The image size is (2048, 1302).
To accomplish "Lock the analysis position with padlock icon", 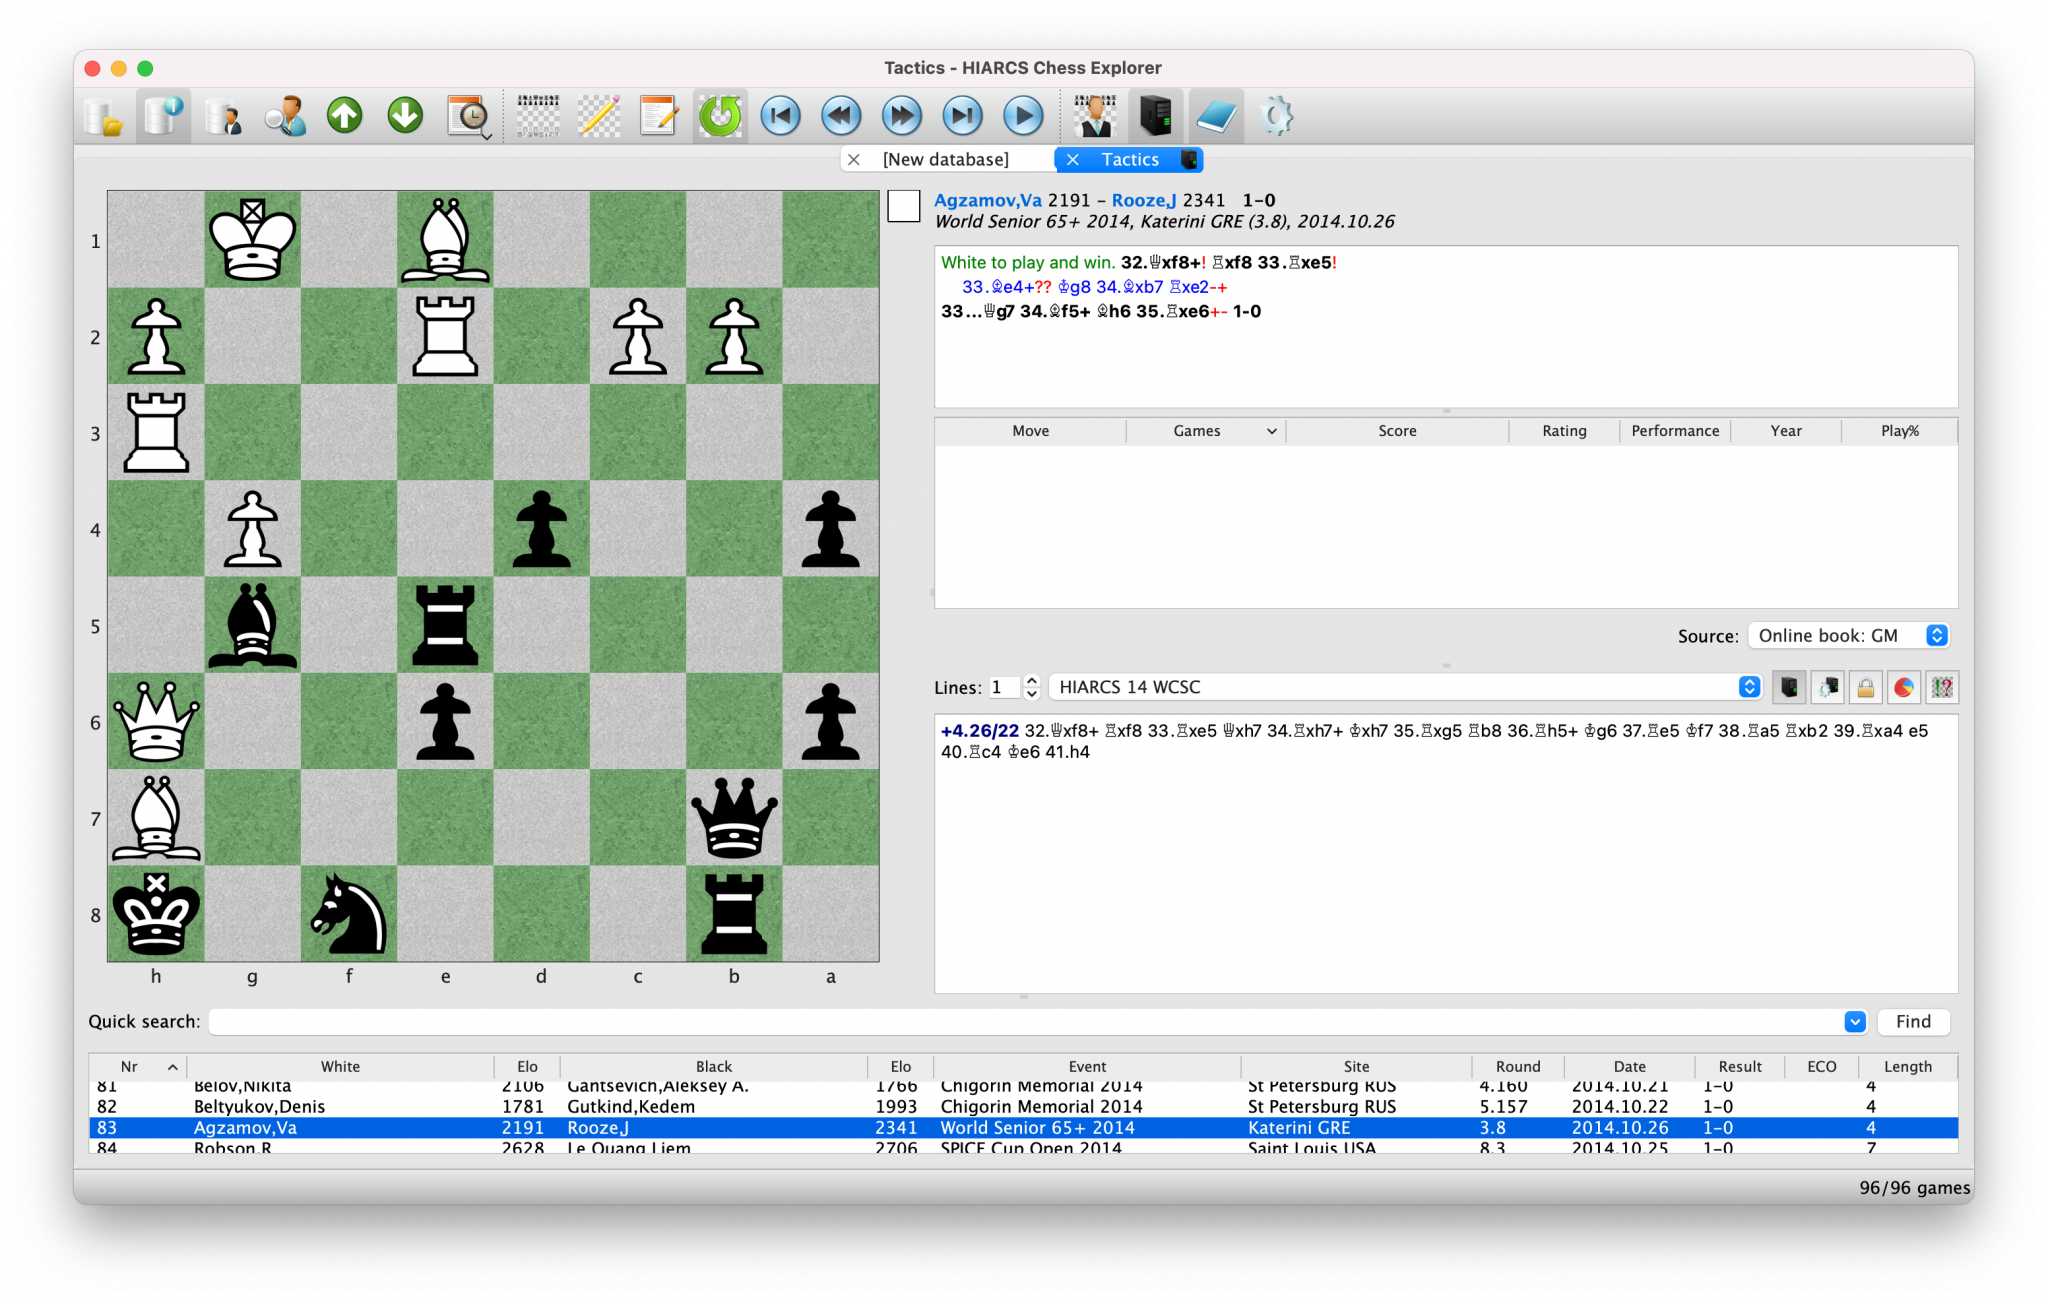I will tap(1865, 687).
